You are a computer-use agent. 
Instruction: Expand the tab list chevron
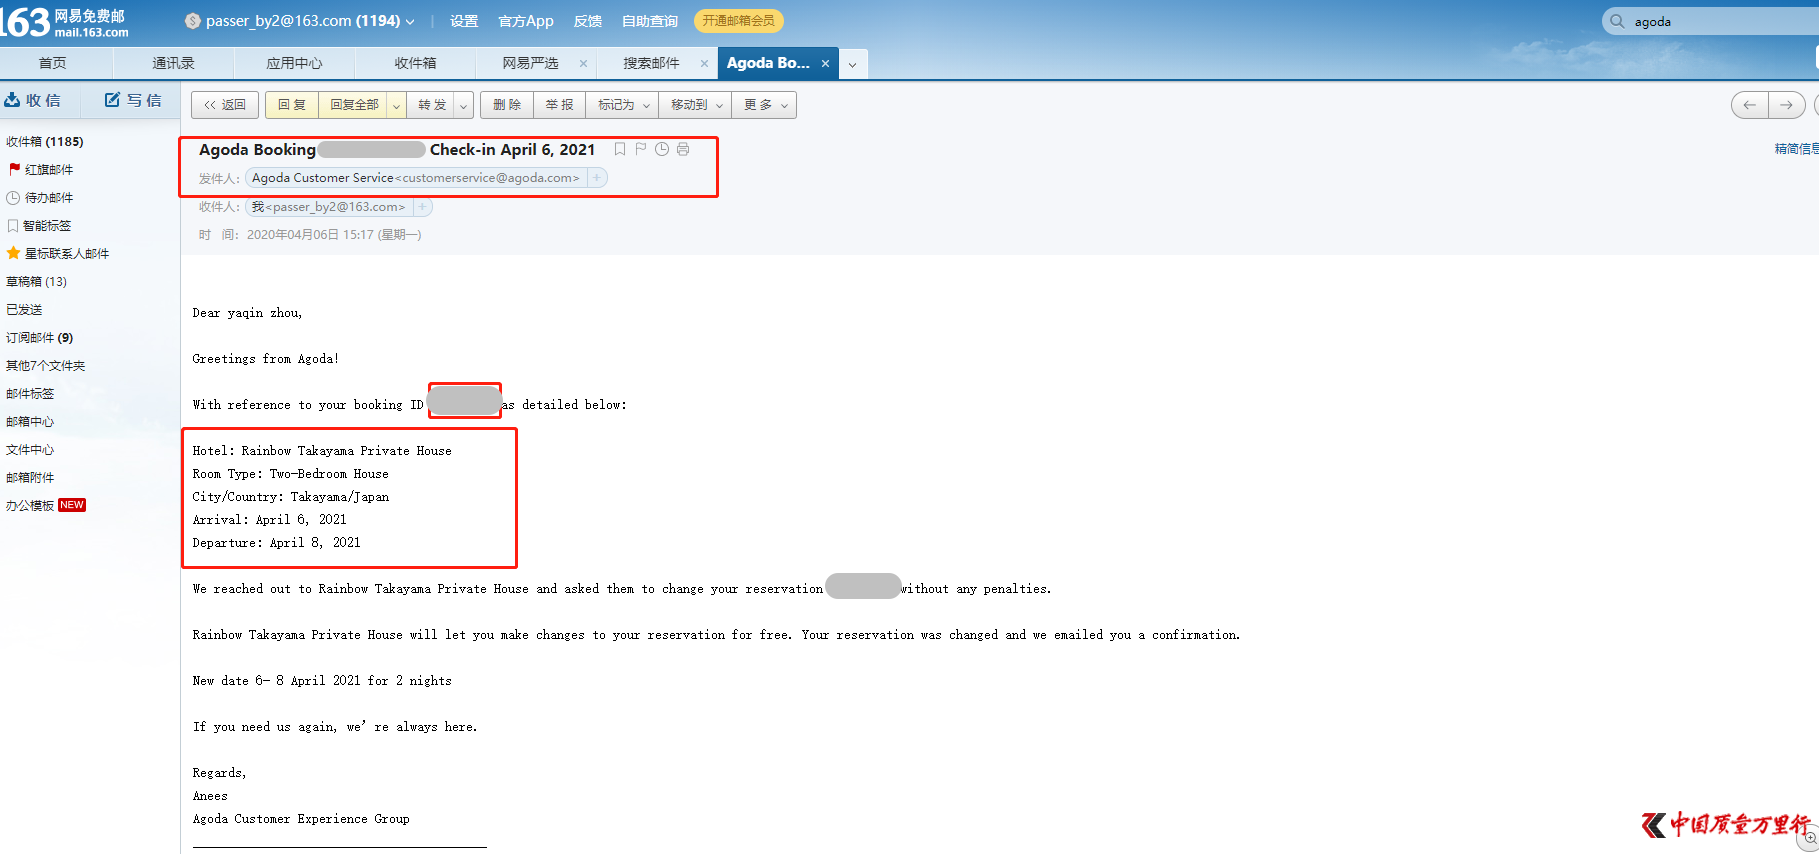click(852, 64)
